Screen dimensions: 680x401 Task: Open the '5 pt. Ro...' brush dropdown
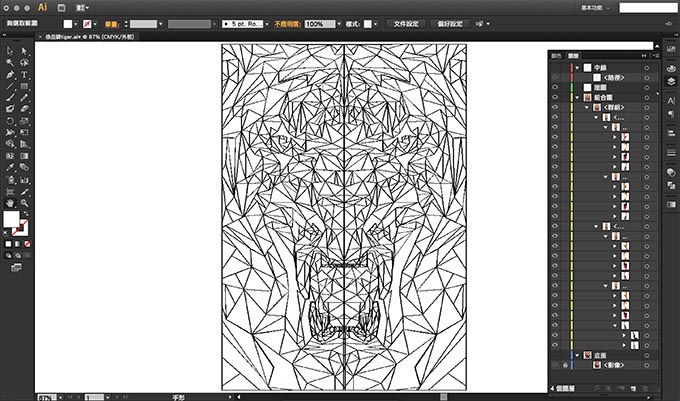[267, 24]
